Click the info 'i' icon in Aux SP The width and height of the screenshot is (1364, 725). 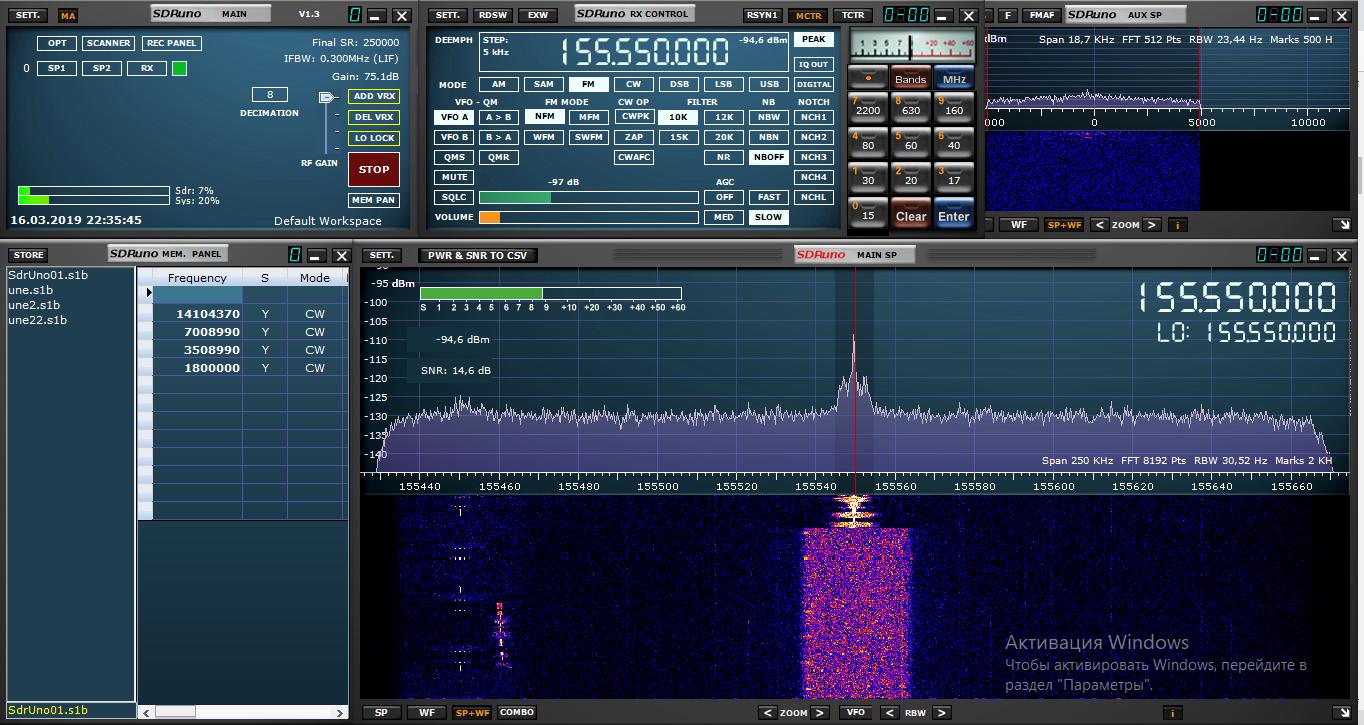pos(1177,225)
